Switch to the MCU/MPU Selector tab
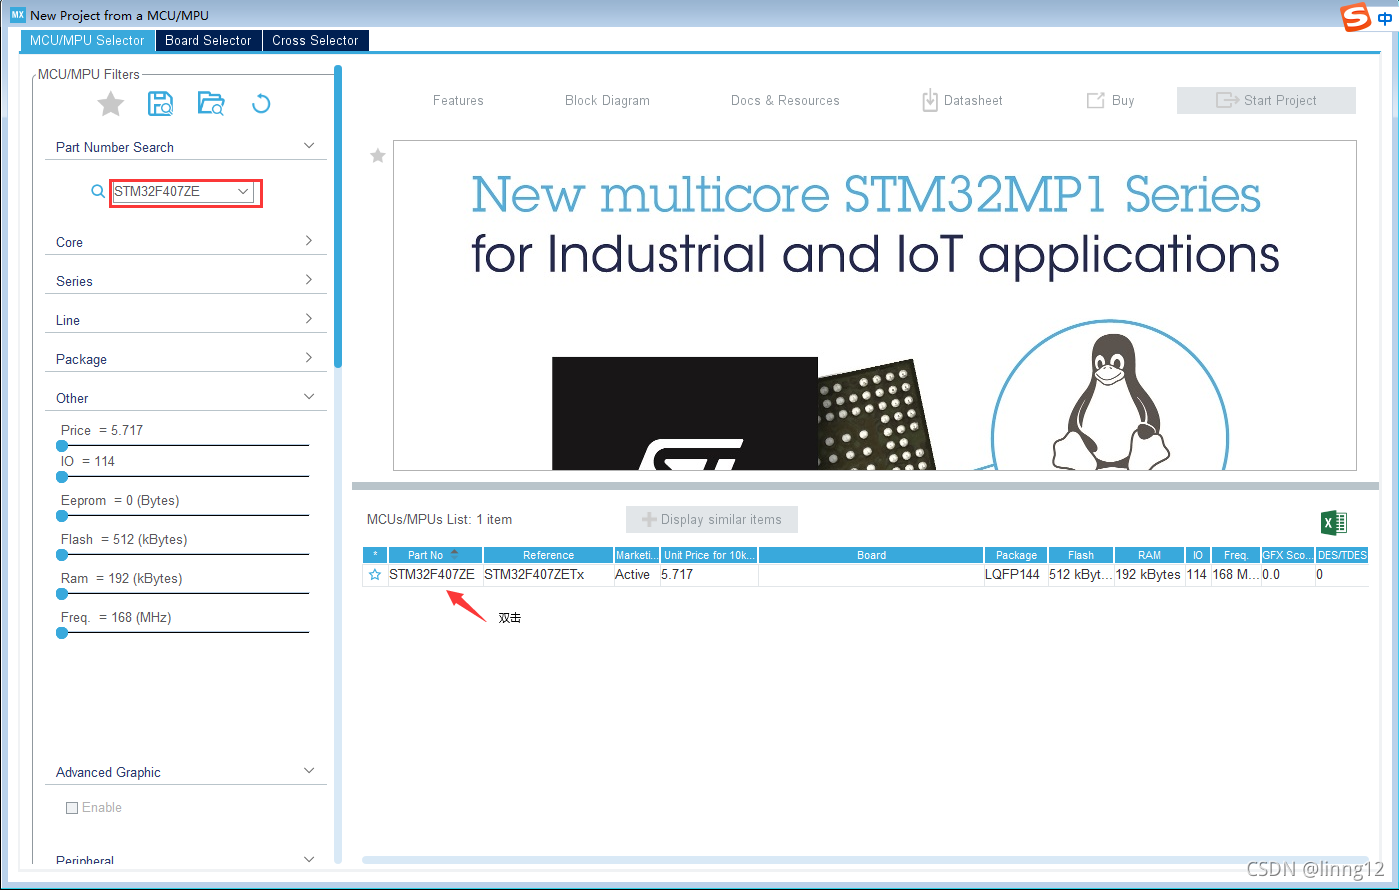The width and height of the screenshot is (1399, 890). click(87, 40)
